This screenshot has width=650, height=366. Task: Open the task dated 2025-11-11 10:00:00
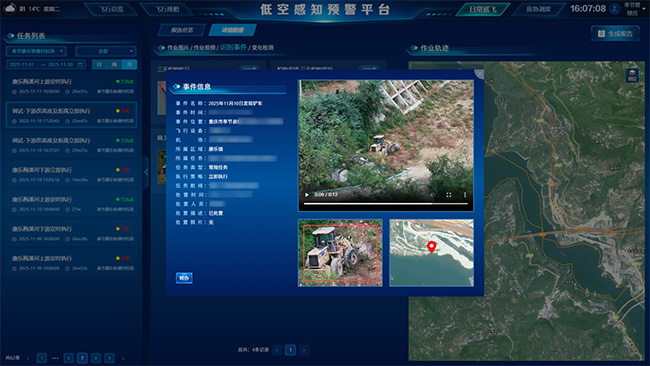(72, 86)
